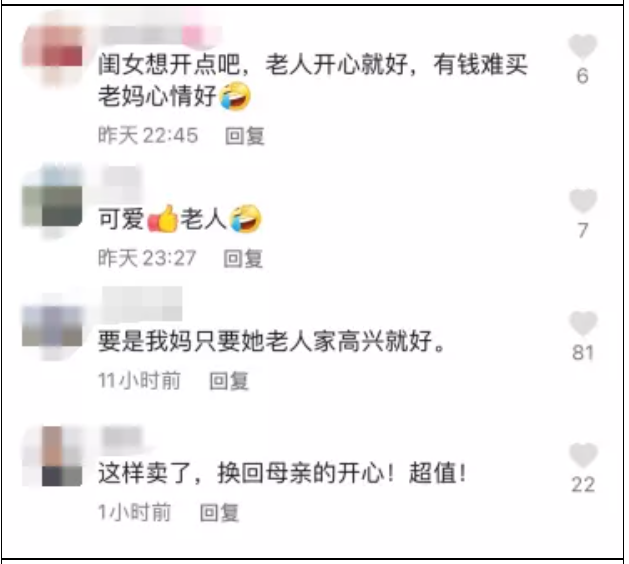Tap the heart next to 这样卖了 comment
Screen dimensions: 629x564
tap(583, 455)
